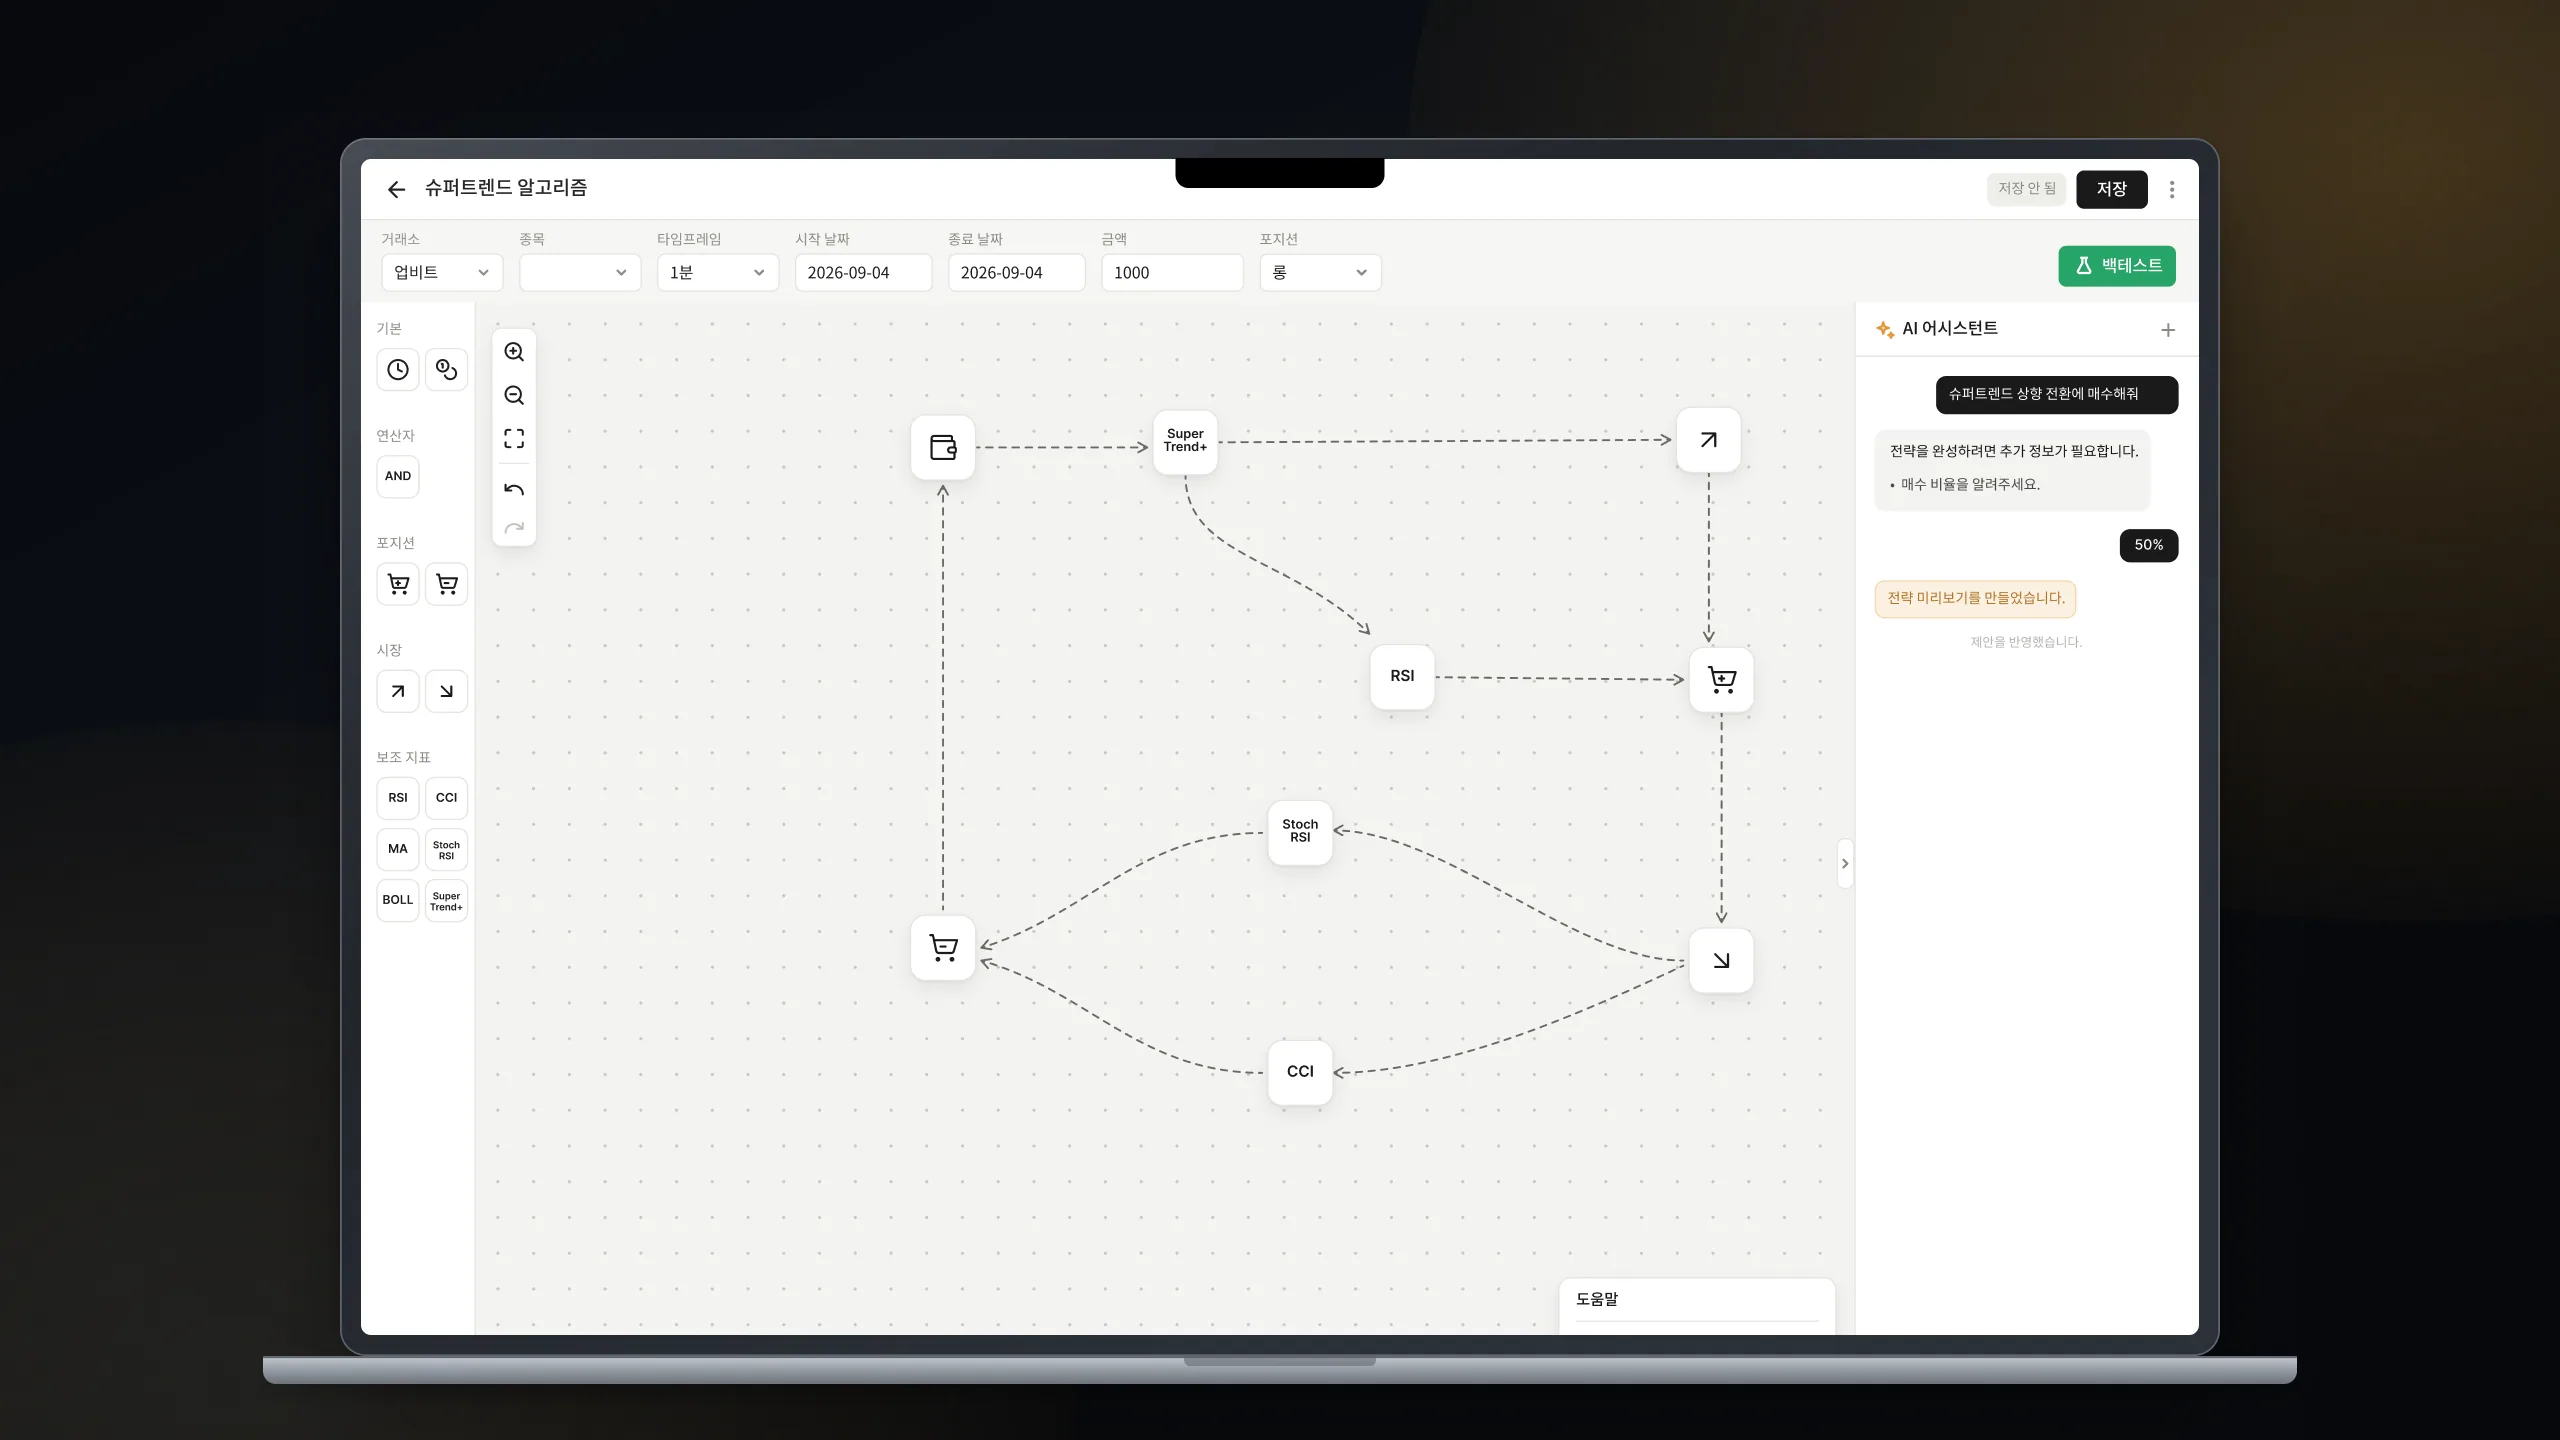
Task: Click the 종료 날짜 date field
Action: [1016, 273]
